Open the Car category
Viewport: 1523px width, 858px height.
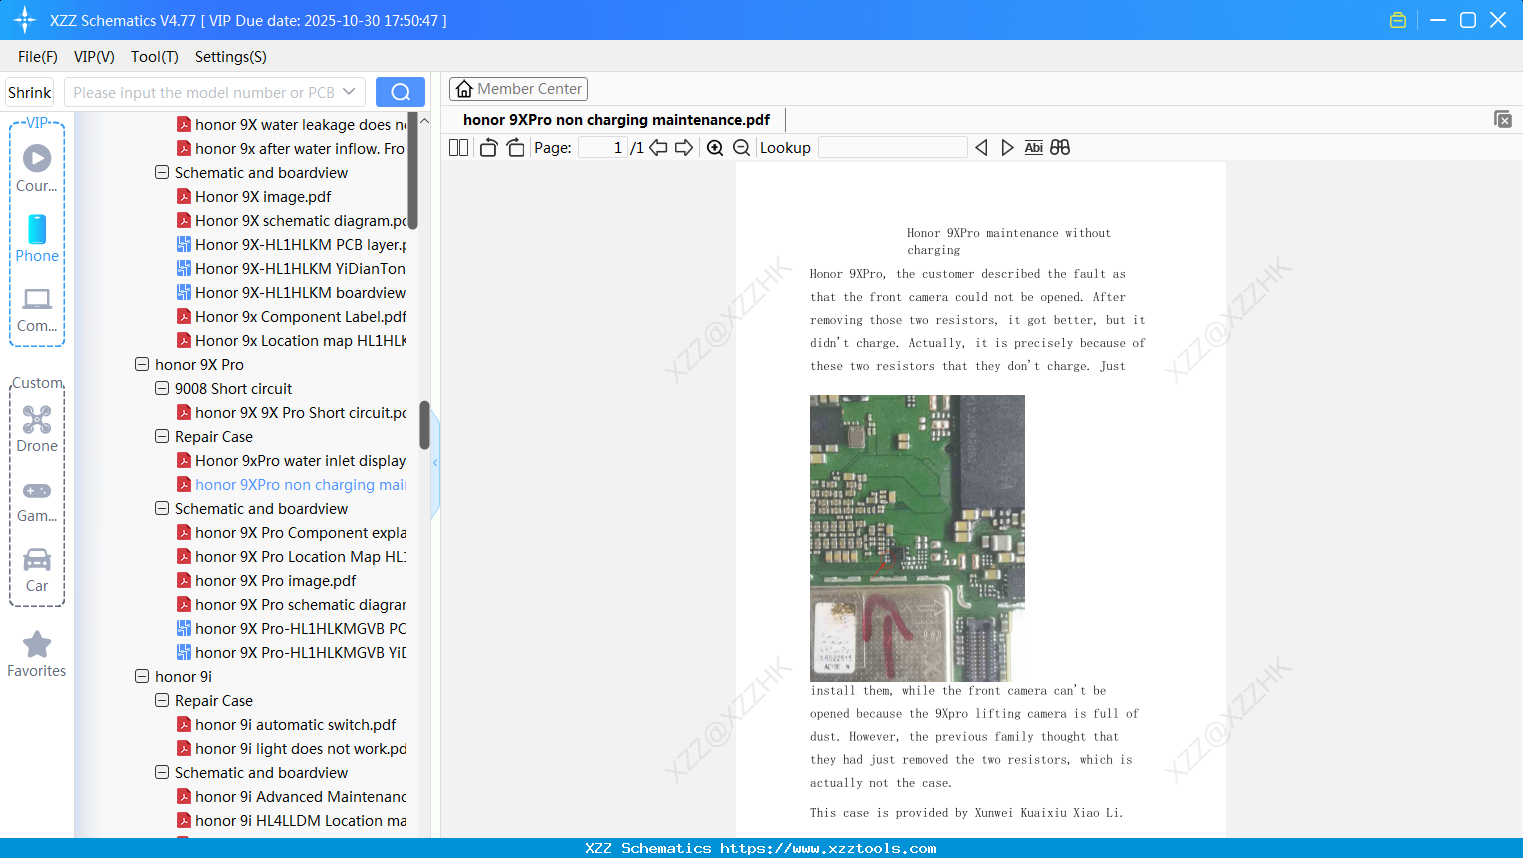point(37,570)
